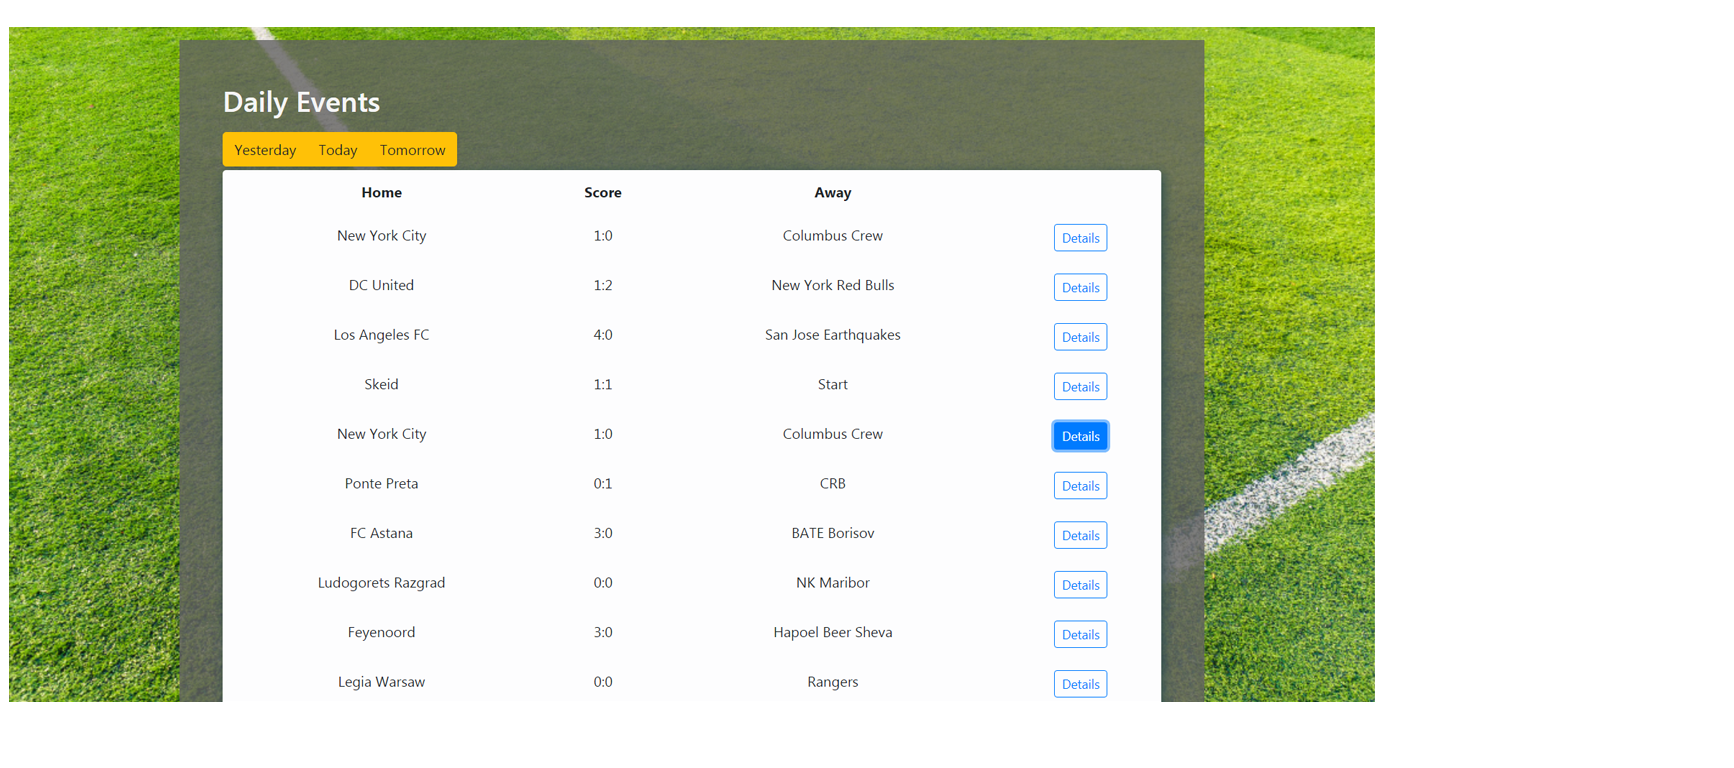Switch to the Today tab
This screenshot has height=768, width=1734.
click(338, 150)
